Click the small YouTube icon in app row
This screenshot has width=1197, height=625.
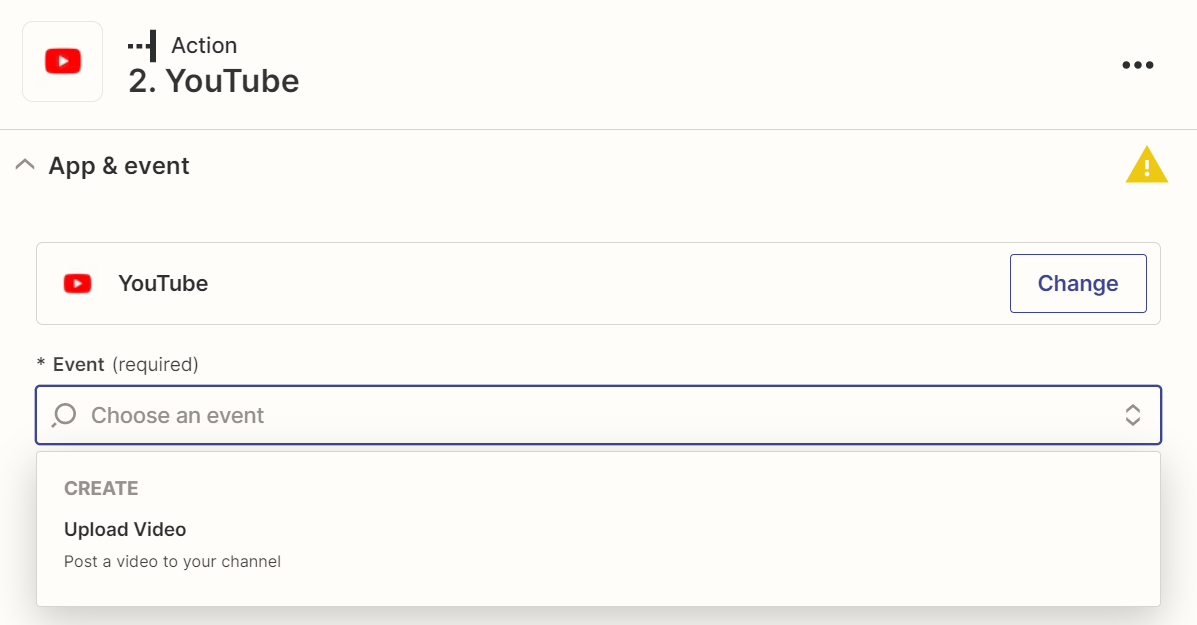click(77, 284)
